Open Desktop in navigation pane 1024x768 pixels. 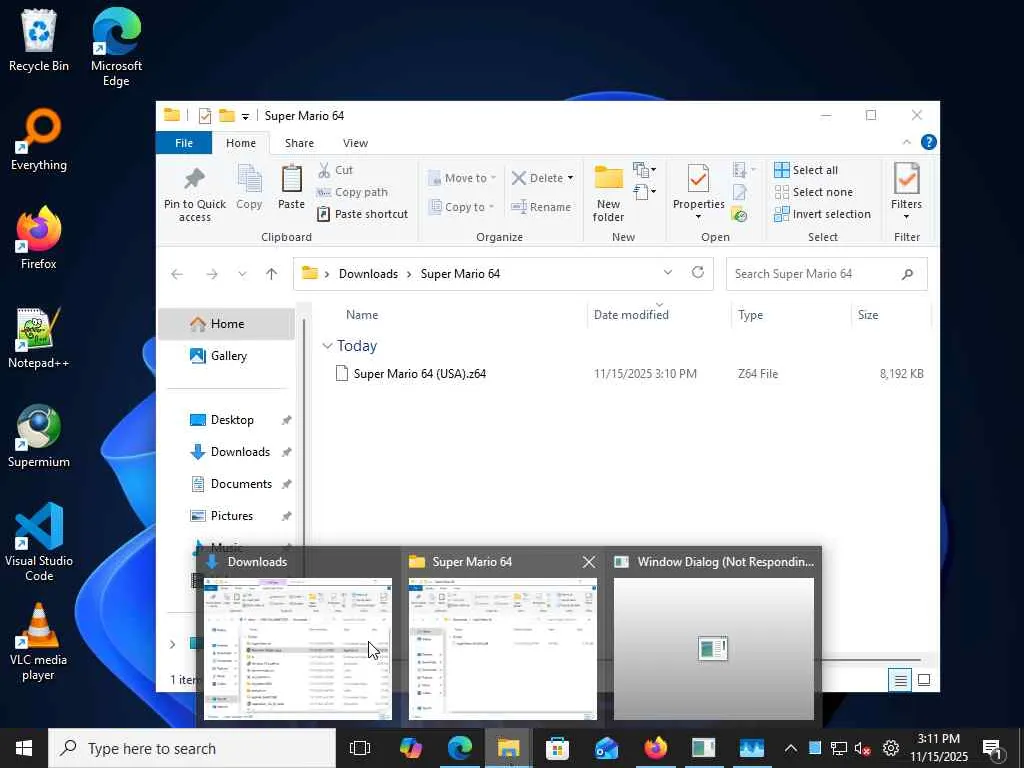[232, 420]
